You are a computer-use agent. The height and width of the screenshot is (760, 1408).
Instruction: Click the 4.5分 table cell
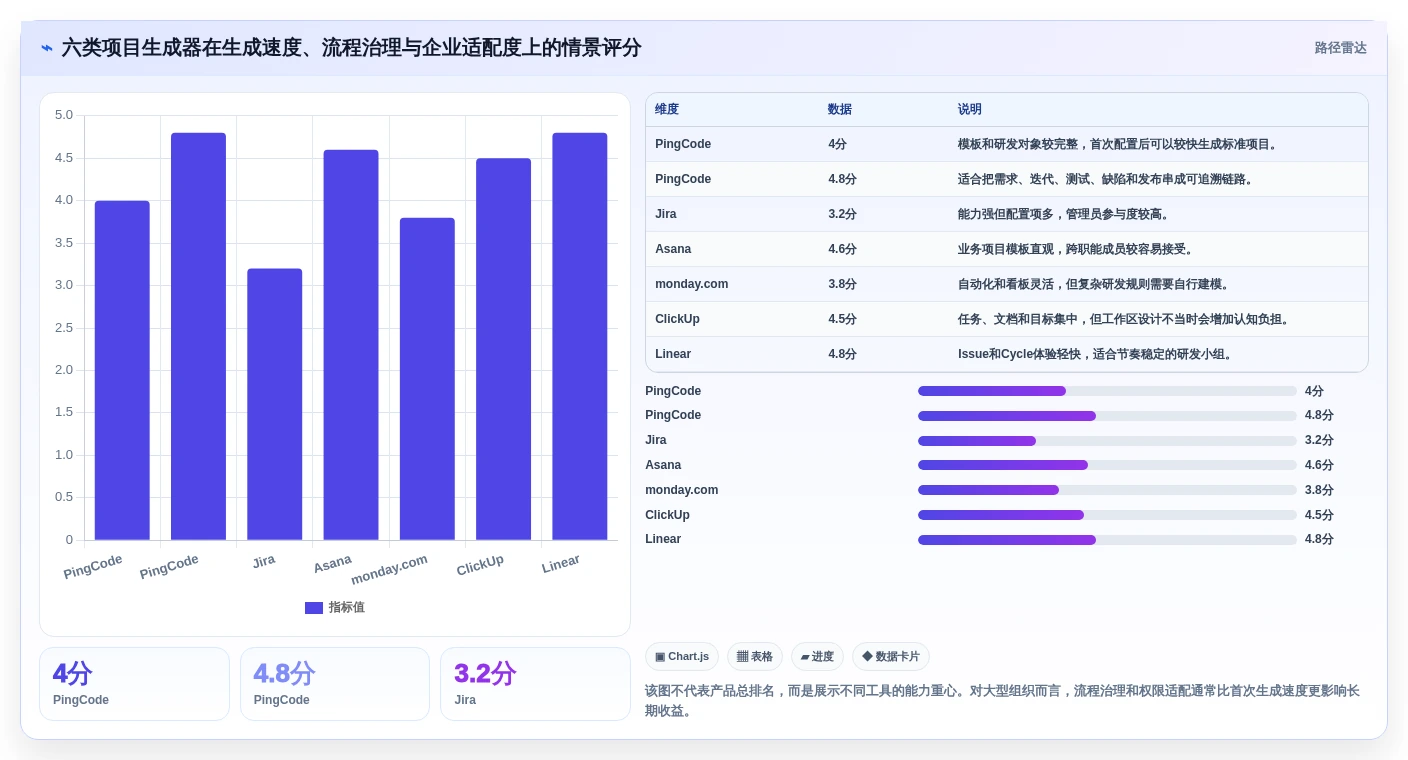[842, 319]
